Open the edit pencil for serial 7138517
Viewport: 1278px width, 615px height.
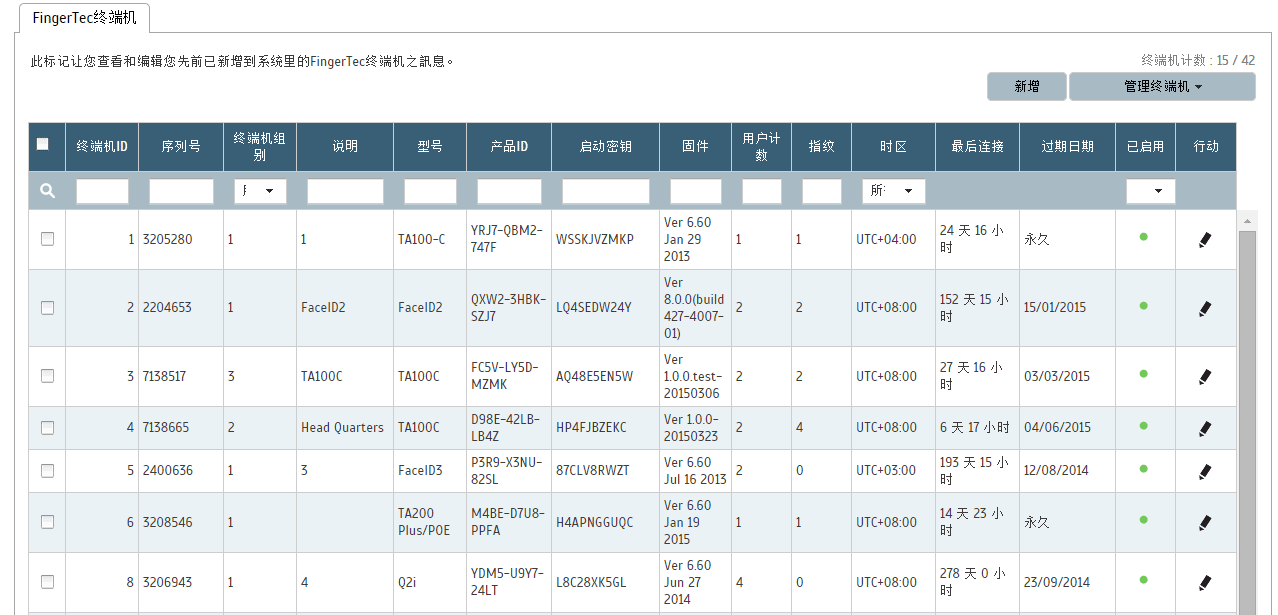coord(1205,377)
